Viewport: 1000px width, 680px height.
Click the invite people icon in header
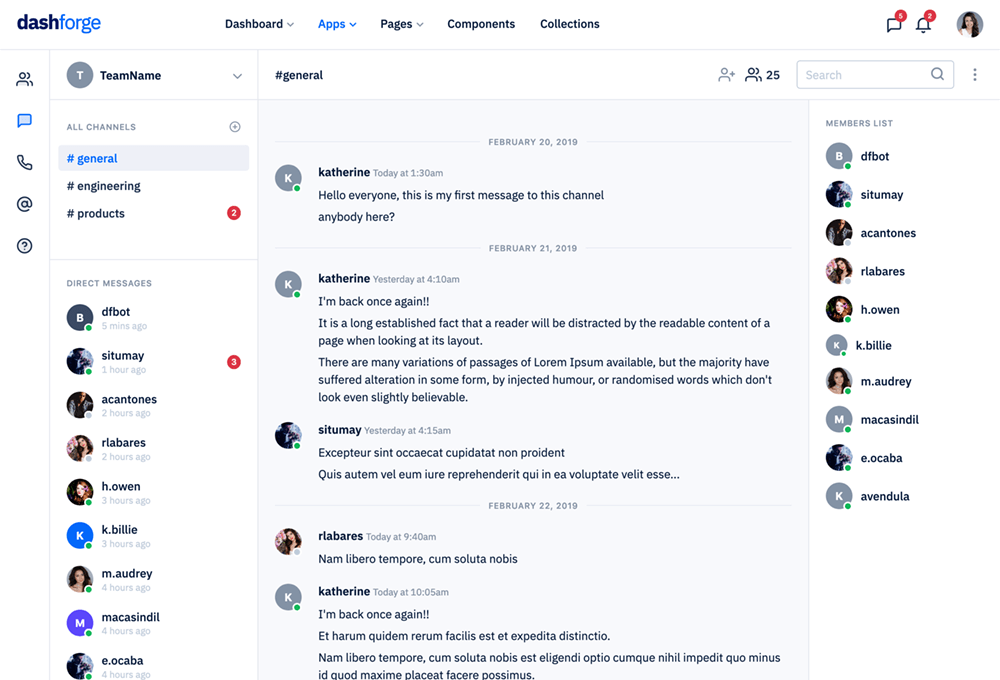[726, 75]
